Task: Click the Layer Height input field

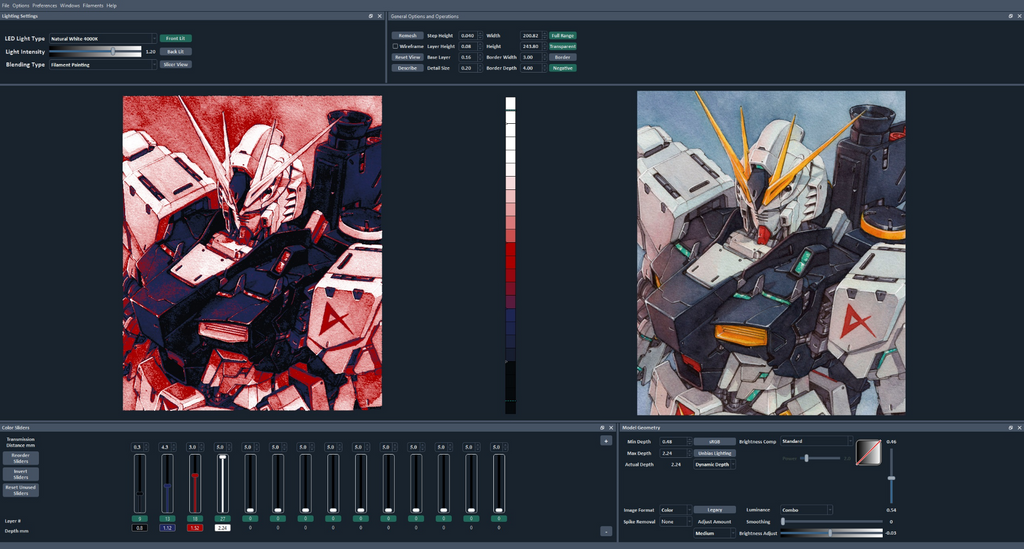Action: [x=470, y=46]
